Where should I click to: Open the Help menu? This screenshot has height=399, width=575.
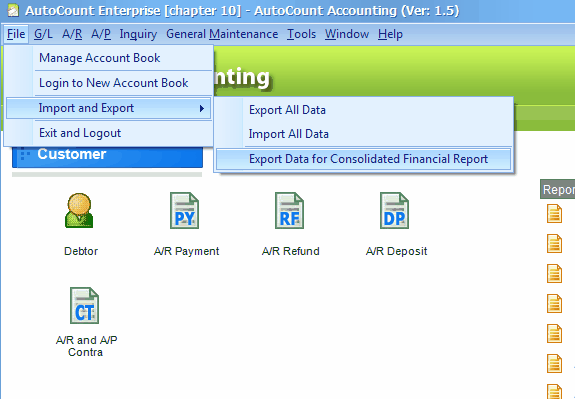391,34
